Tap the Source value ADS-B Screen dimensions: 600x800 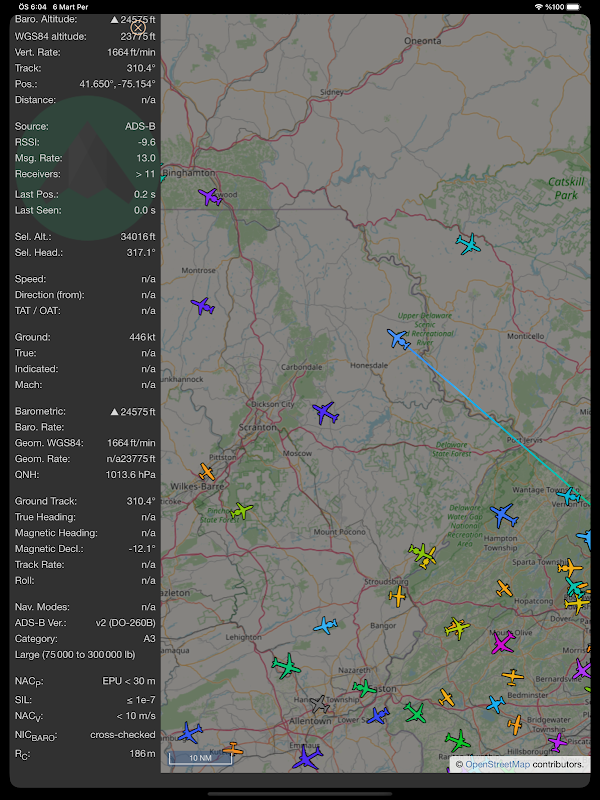pyautogui.click(x=140, y=126)
